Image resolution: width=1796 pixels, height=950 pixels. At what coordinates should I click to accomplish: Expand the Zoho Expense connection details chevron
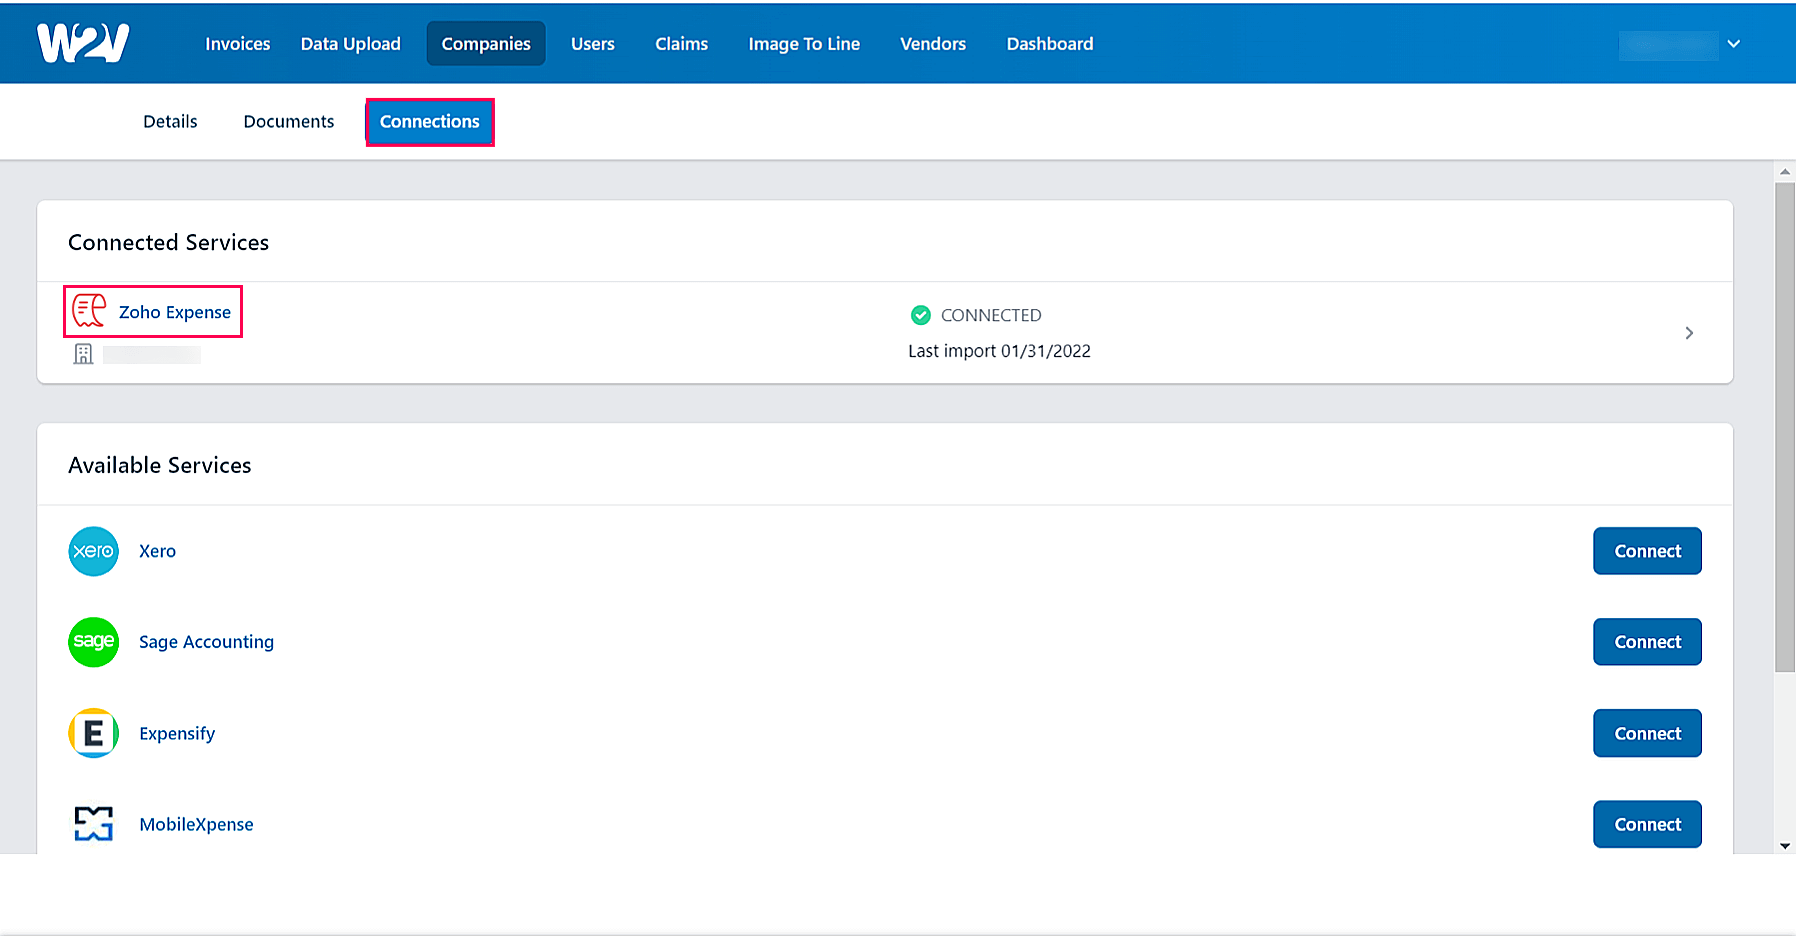tap(1689, 333)
